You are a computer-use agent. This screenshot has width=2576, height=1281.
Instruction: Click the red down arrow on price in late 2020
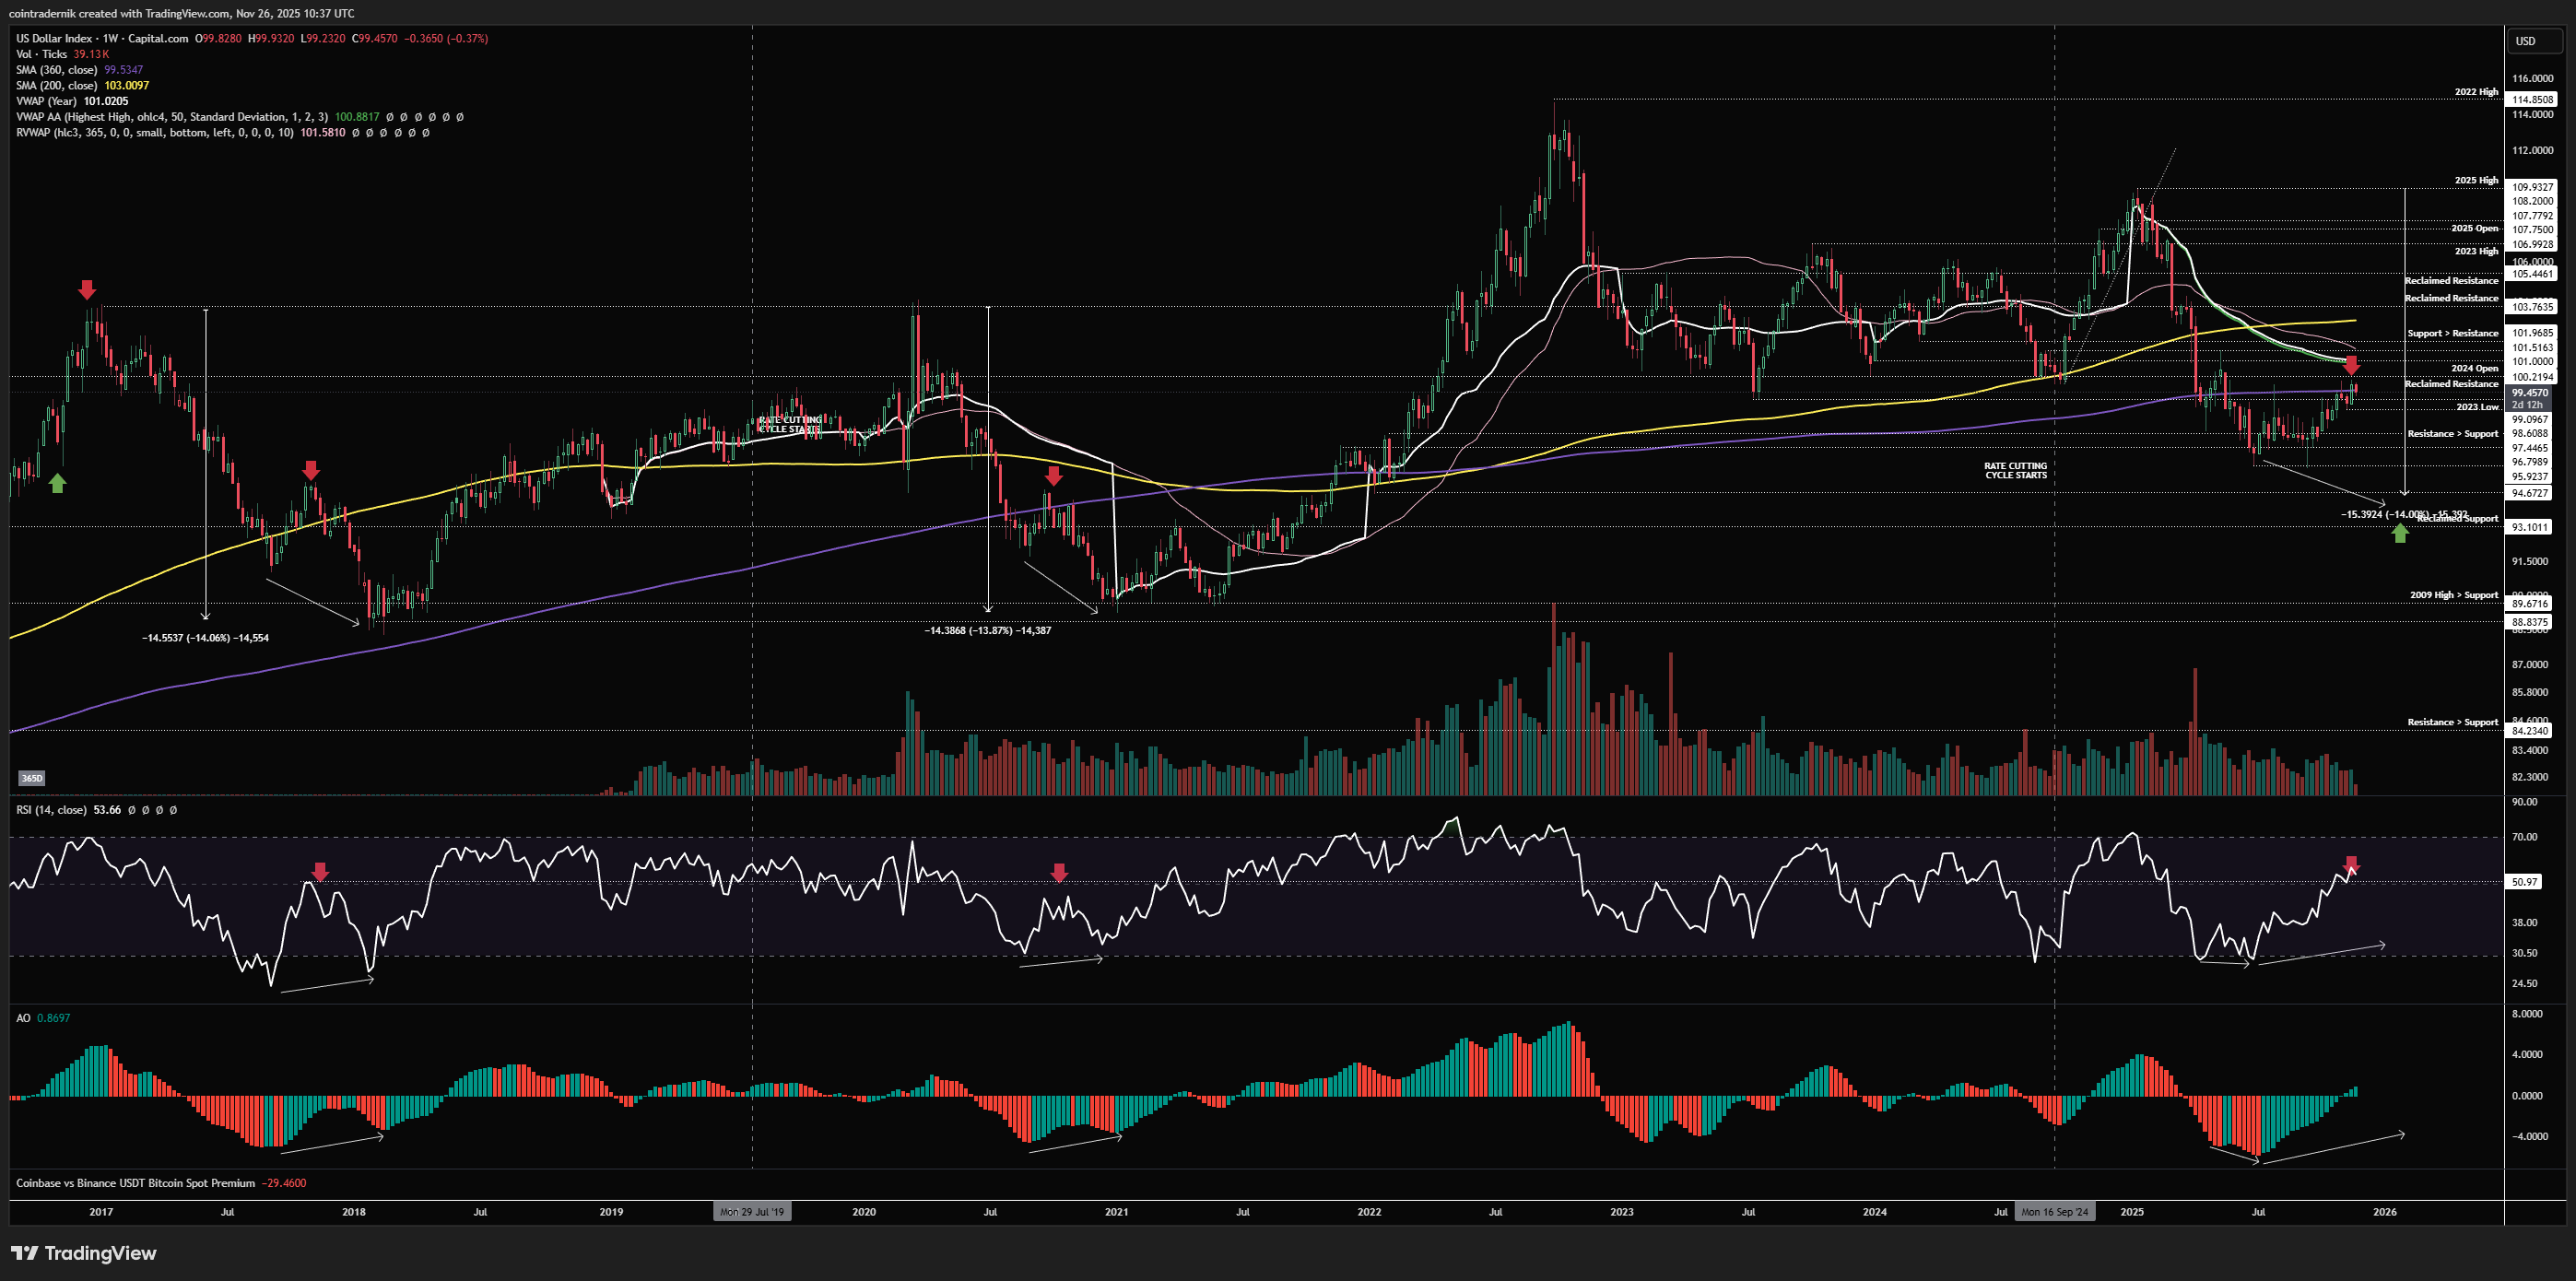tap(1053, 475)
